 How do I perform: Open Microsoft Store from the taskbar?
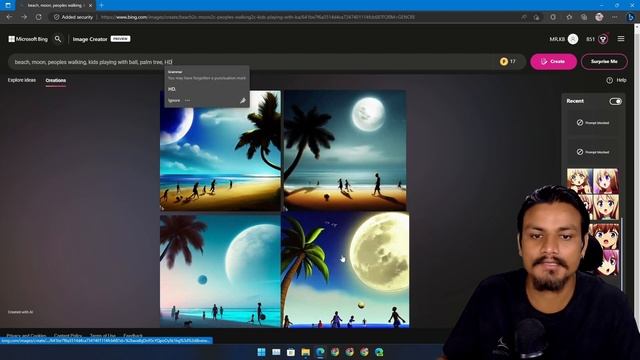(291, 352)
